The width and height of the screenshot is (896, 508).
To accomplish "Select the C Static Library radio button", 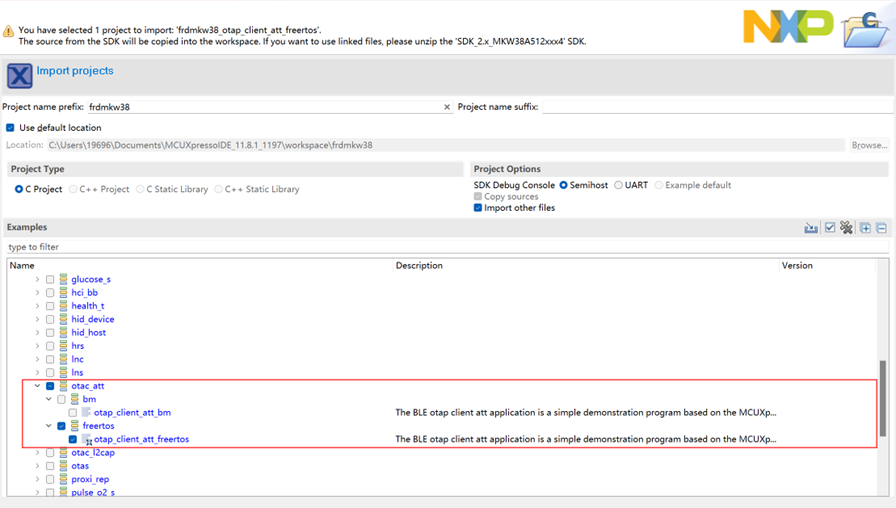I will pyautogui.click(x=140, y=189).
